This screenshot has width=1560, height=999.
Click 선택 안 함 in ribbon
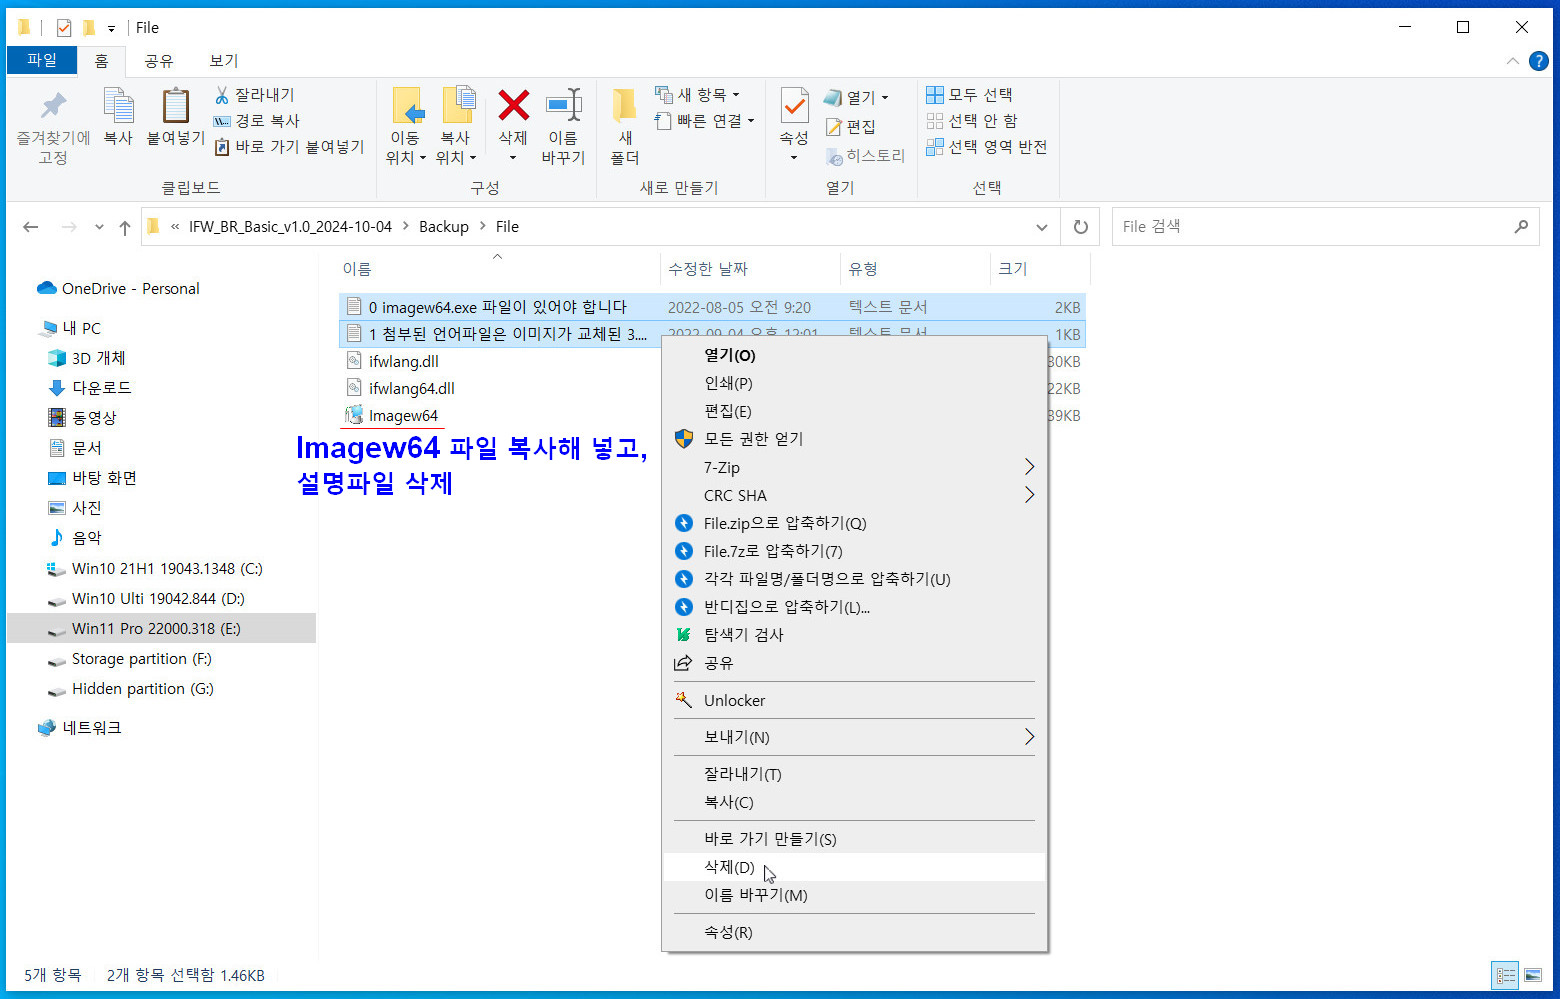[971, 121]
